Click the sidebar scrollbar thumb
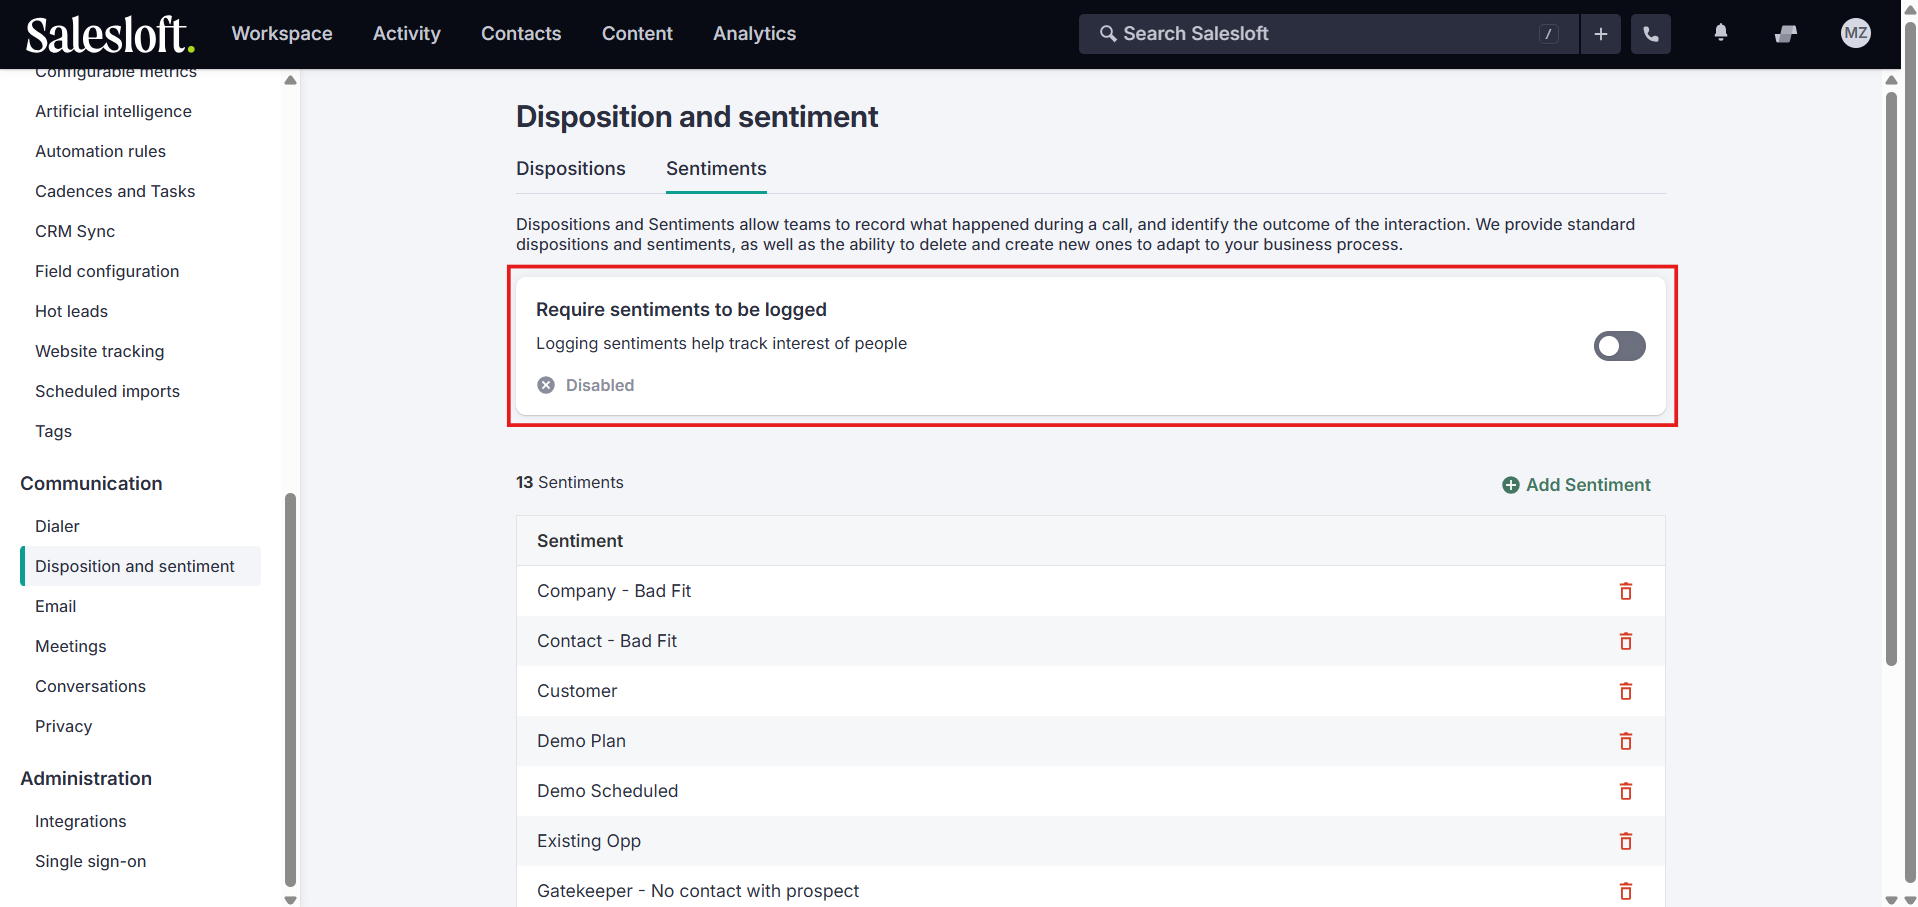 coord(290,690)
